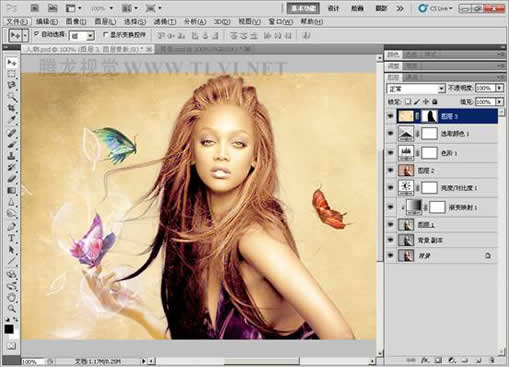Viewport: 509px width, 367px height.
Task: Select the Lasso tool
Action: 12,85
